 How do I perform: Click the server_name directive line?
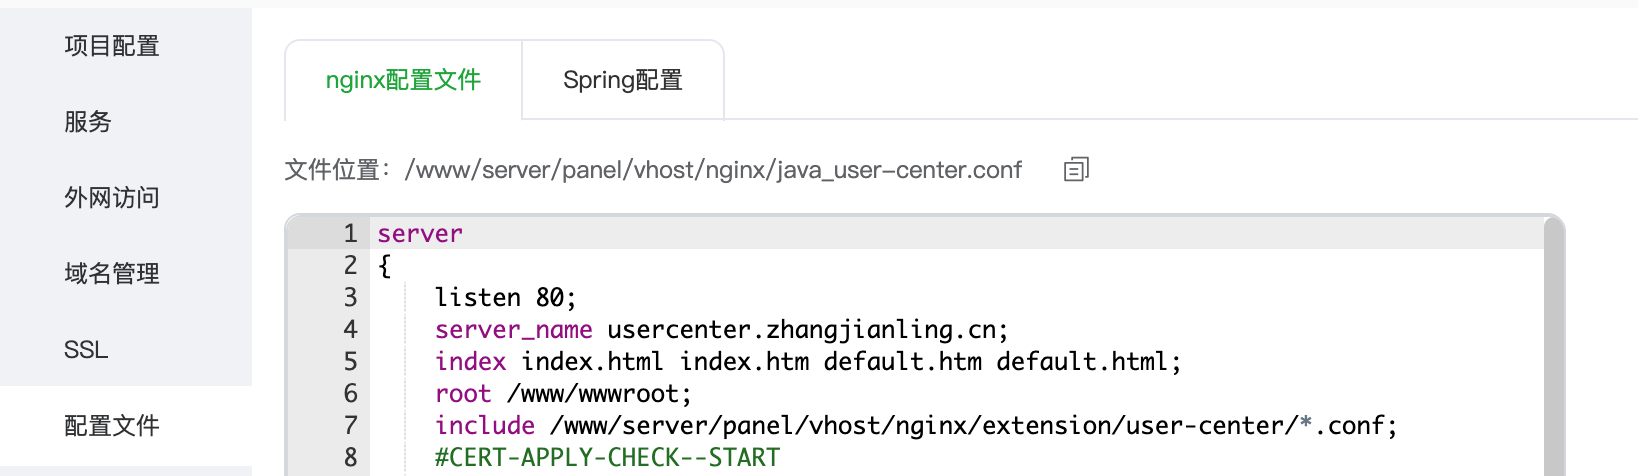pyautogui.click(x=721, y=330)
